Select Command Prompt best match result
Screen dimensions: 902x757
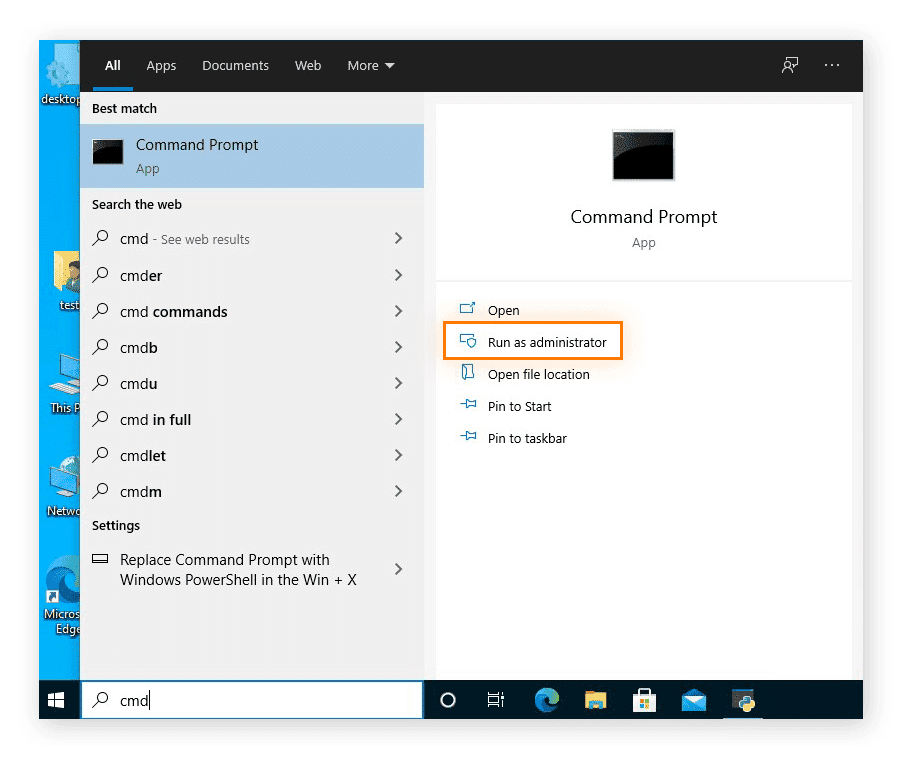click(x=252, y=156)
